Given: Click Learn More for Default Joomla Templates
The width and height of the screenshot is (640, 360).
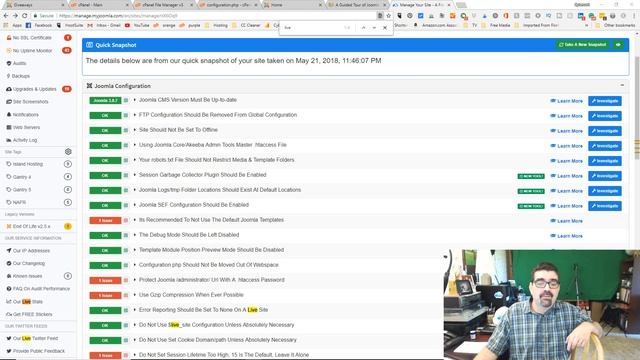Looking at the screenshot, I should [x=567, y=221].
